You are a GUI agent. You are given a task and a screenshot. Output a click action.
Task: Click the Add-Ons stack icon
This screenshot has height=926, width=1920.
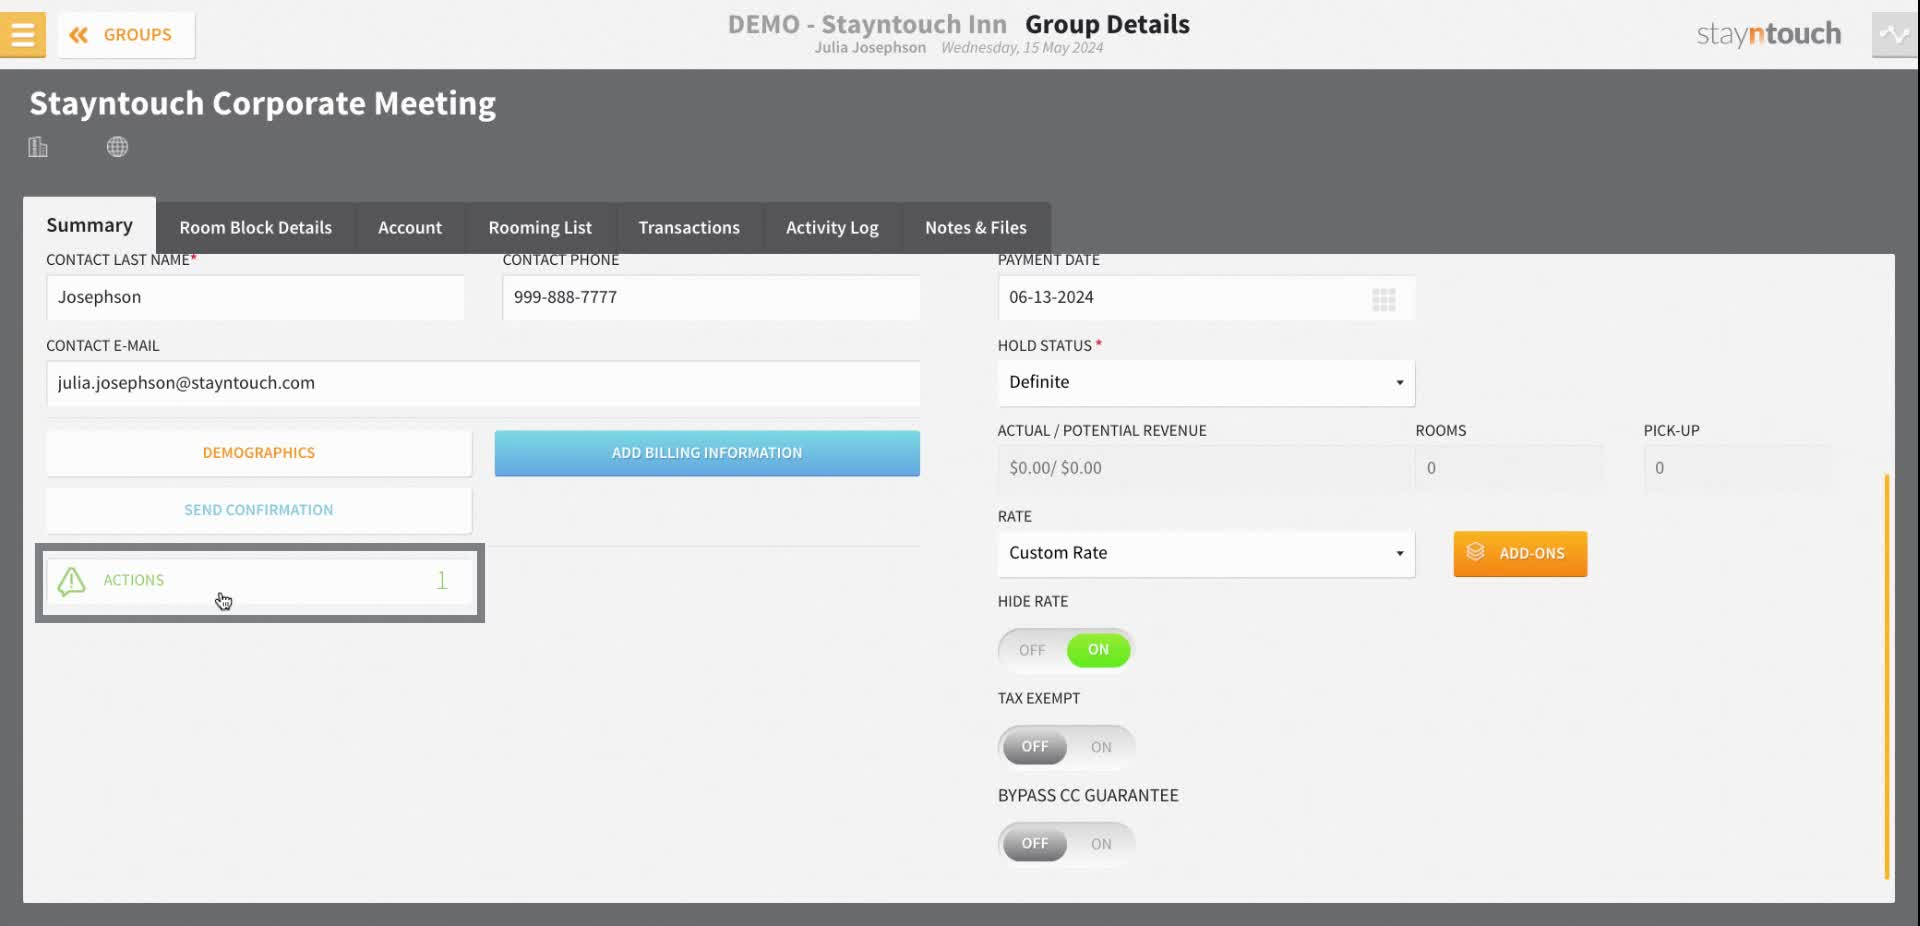(1475, 552)
